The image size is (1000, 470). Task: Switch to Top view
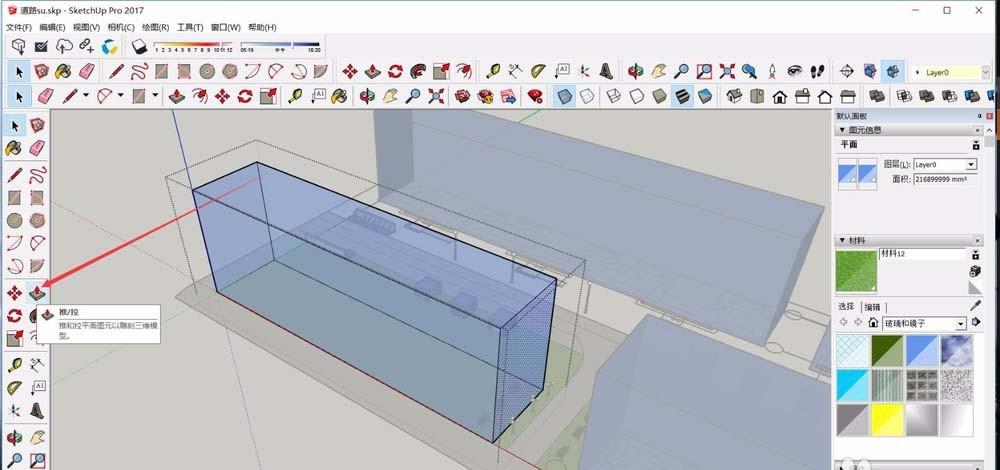[x=757, y=96]
